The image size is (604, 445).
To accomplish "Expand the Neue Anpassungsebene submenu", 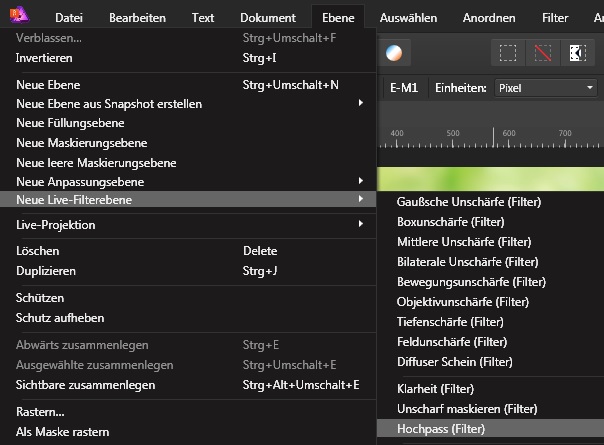I will (x=188, y=181).
